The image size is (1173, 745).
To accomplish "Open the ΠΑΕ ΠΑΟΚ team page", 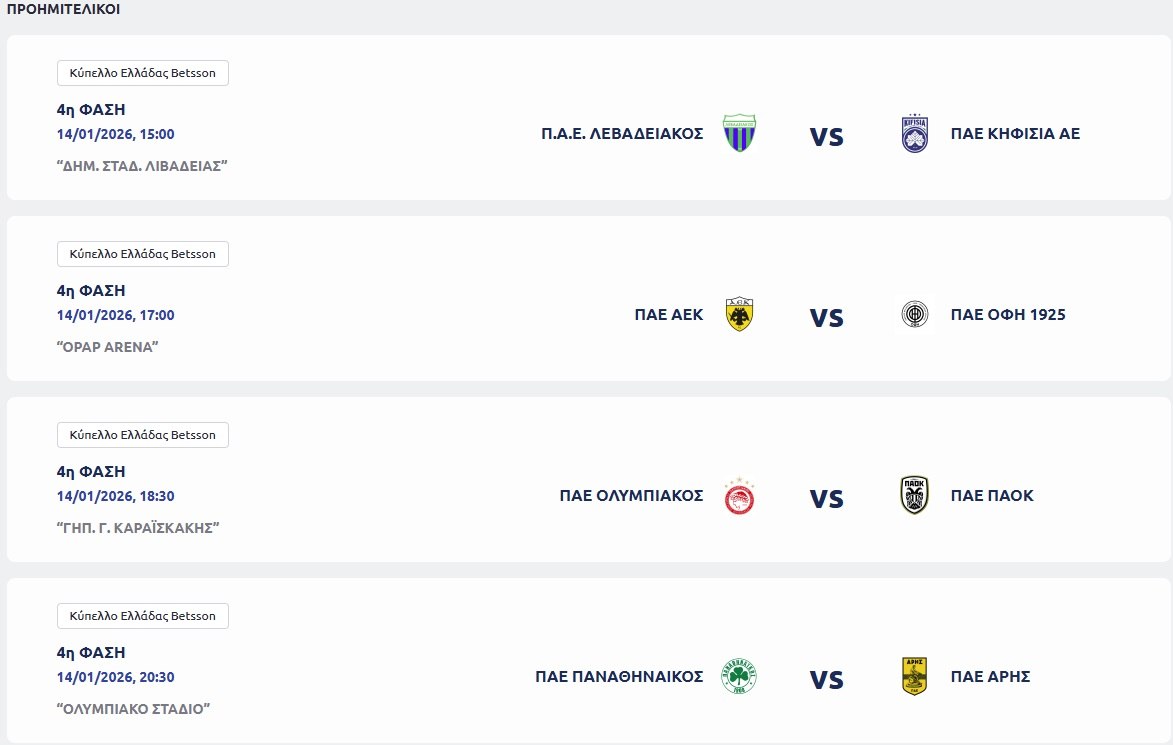I will click(x=992, y=496).
